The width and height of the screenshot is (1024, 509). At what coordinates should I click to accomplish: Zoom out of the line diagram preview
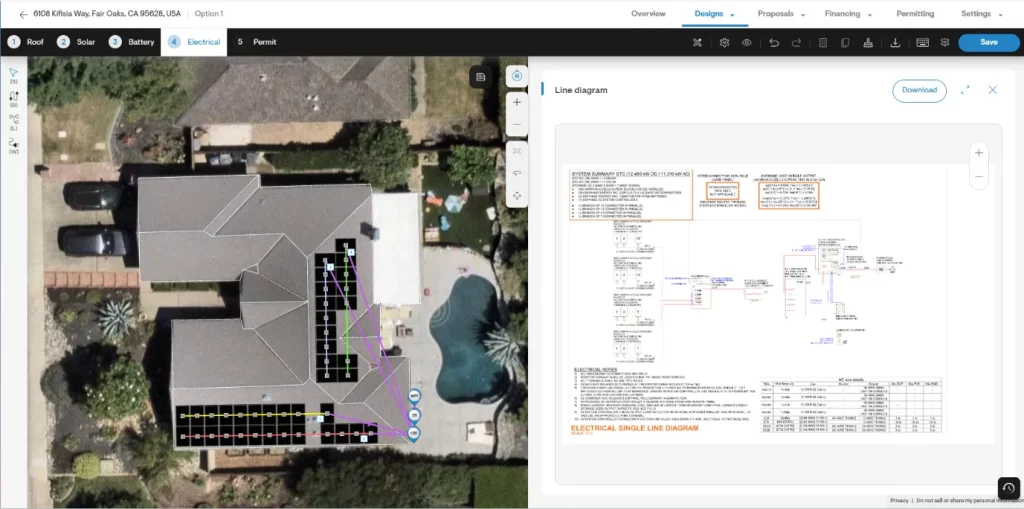point(978,177)
